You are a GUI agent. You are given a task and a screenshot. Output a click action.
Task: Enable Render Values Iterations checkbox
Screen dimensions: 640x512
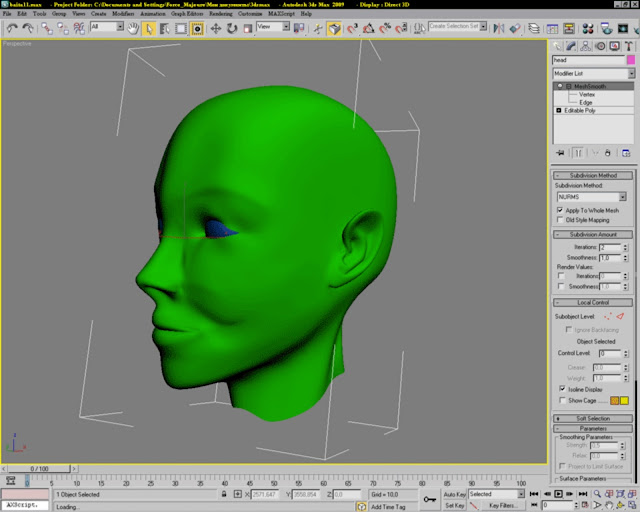coord(561,276)
